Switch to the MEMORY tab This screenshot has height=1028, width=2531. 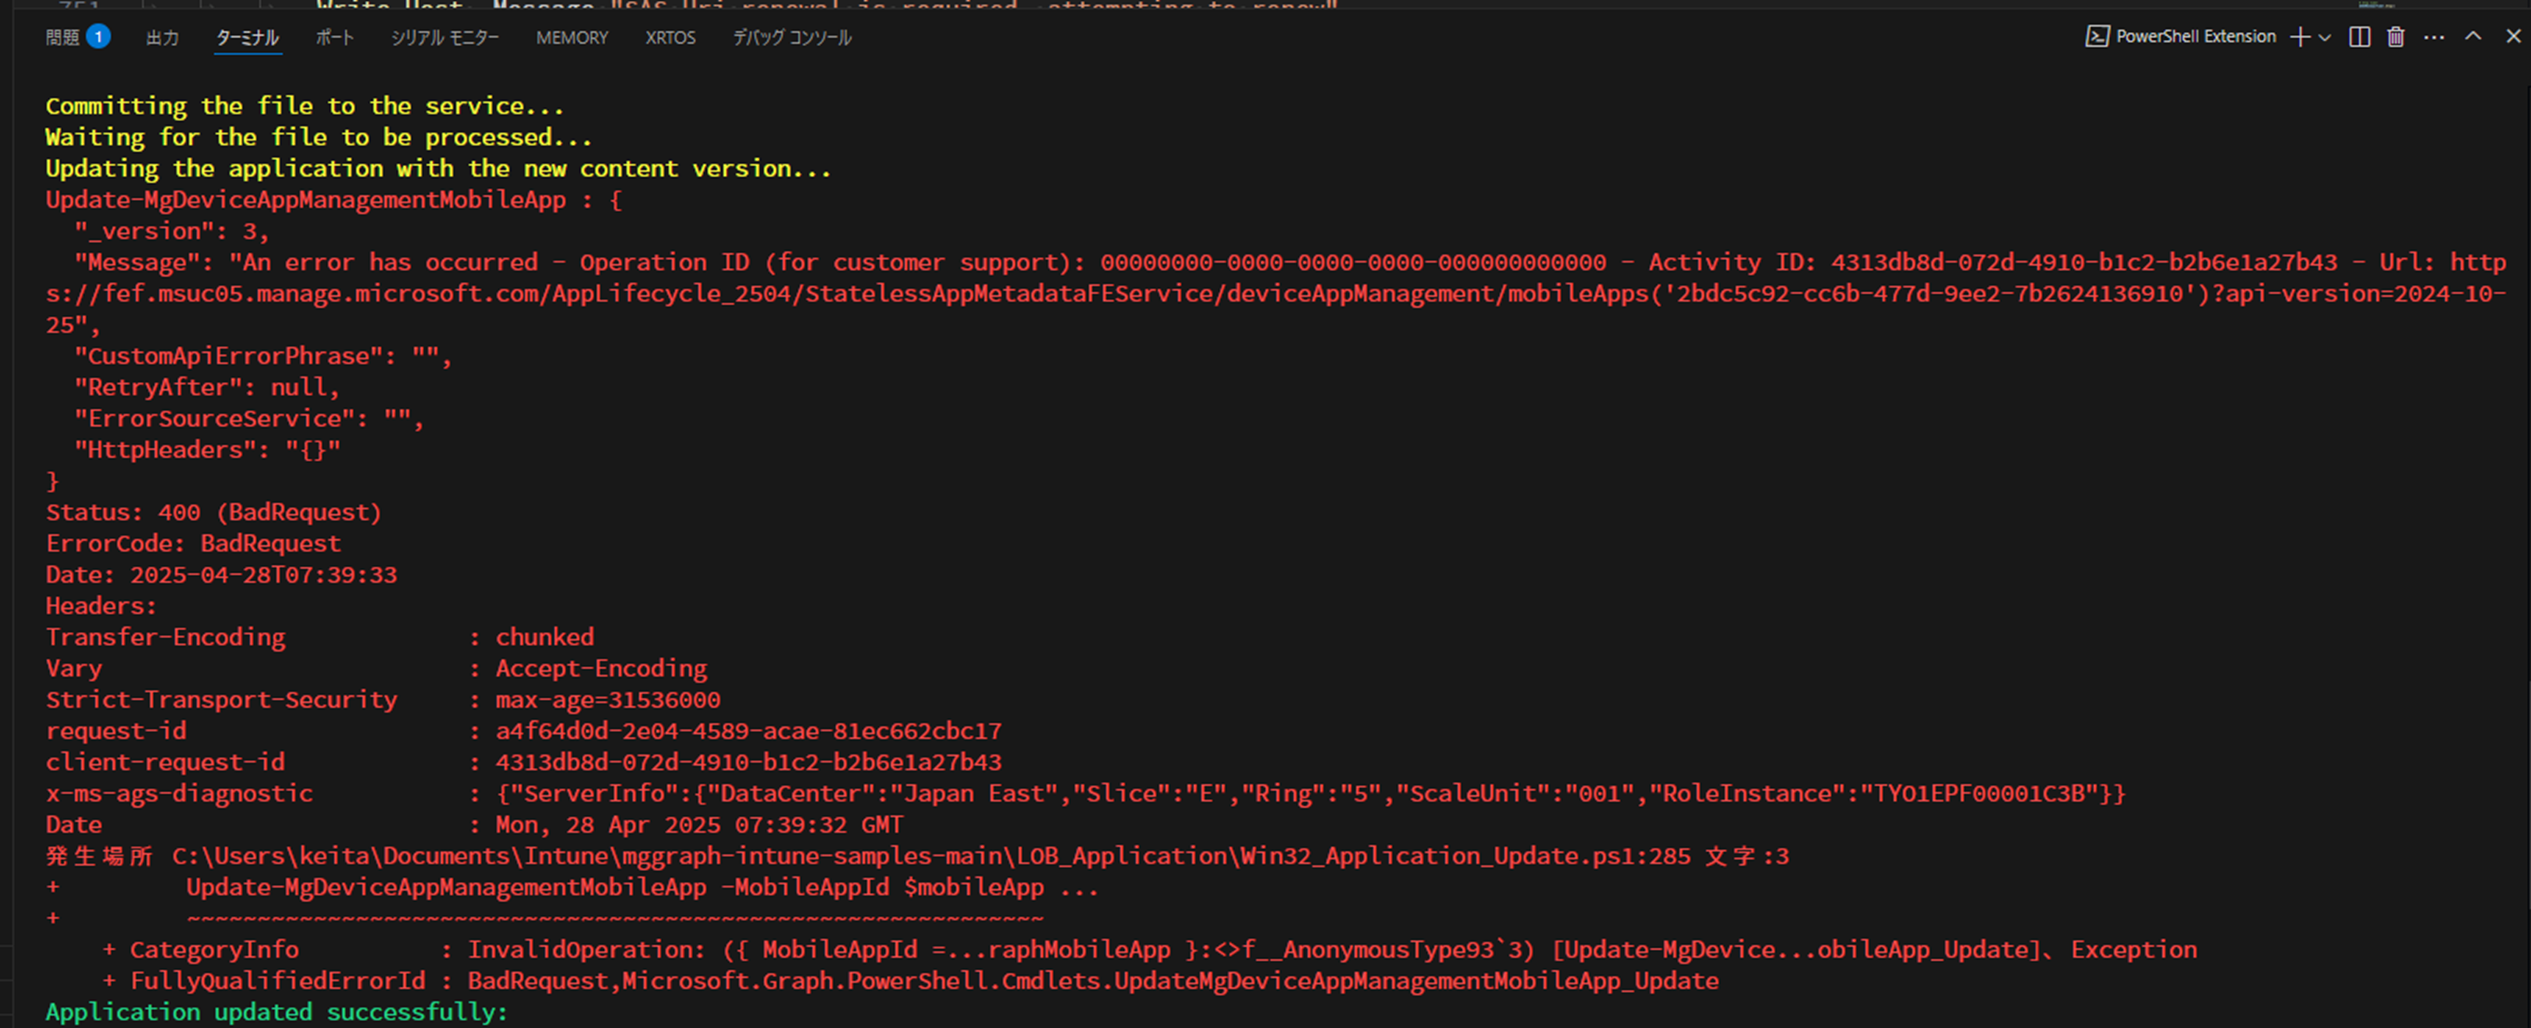coord(571,37)
